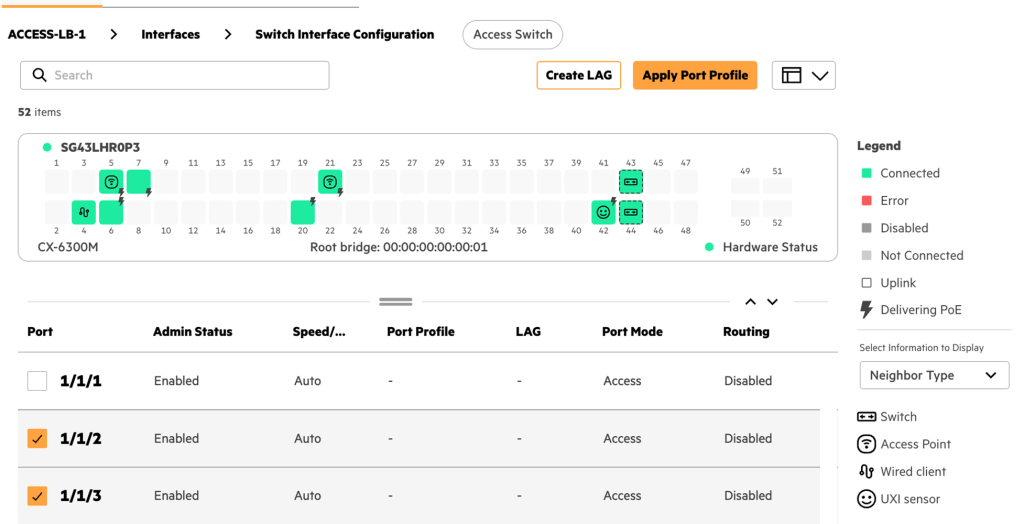Select port 44 switch uplink icon
Screen dimensions: 1024x524
click(x=630, y=212)
